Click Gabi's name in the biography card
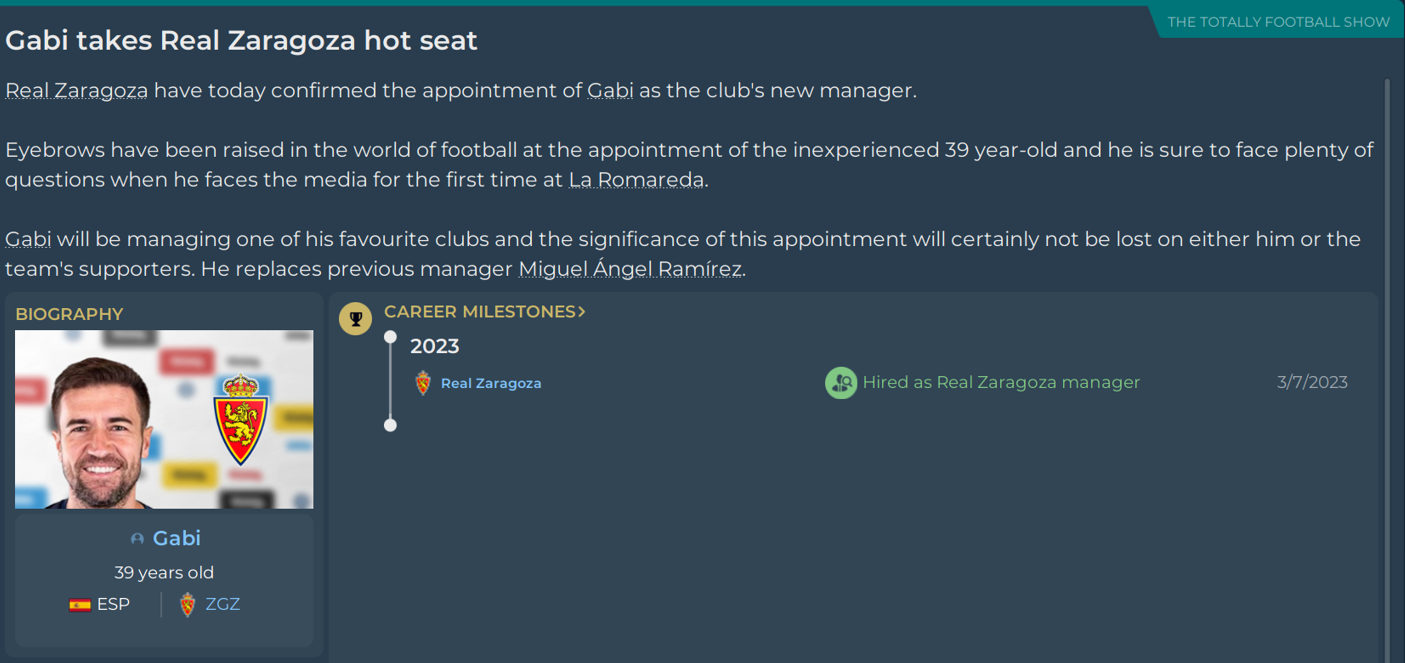 tap(177, 538)
